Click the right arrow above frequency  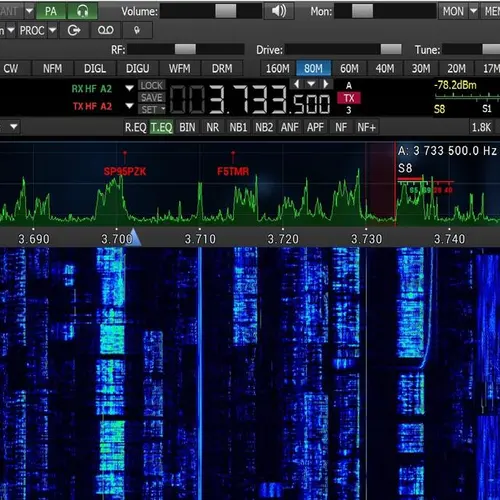point(326,84)
